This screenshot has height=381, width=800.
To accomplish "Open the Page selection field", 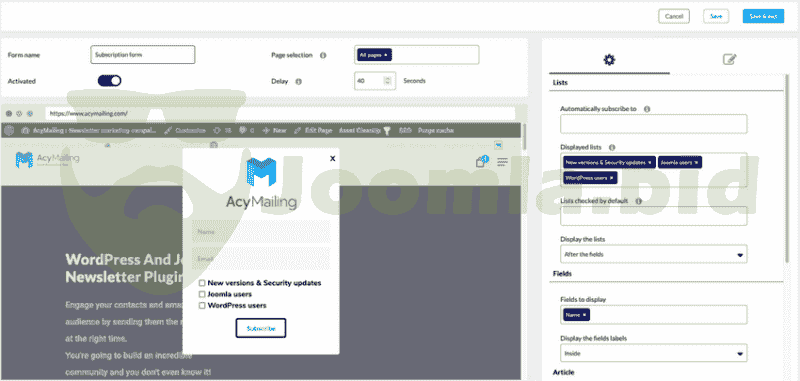I will (x=417, y=55).
